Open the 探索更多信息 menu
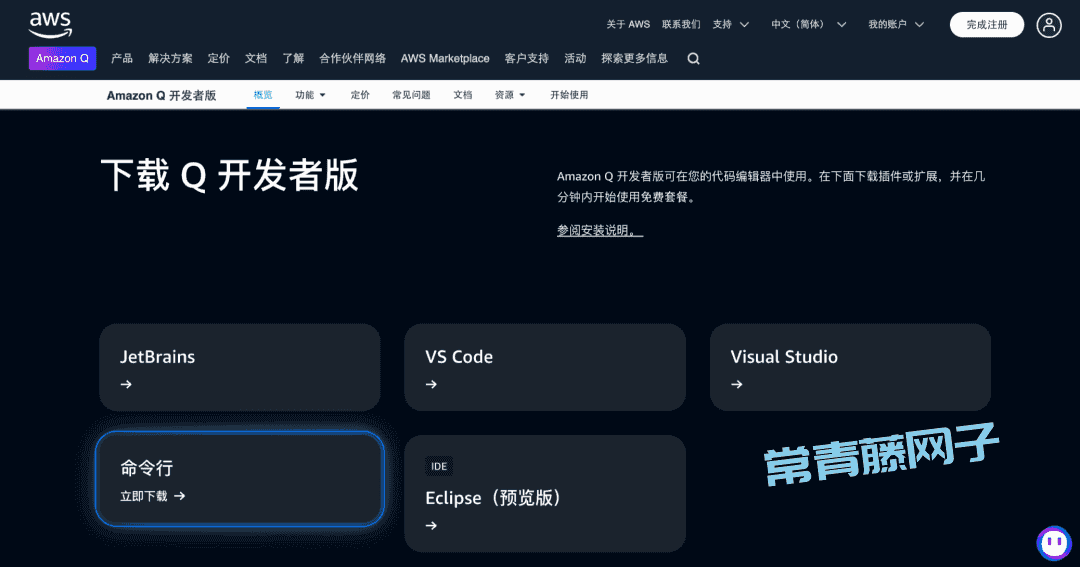This screenshot has width=1080, height=567. tap(634, 59)
